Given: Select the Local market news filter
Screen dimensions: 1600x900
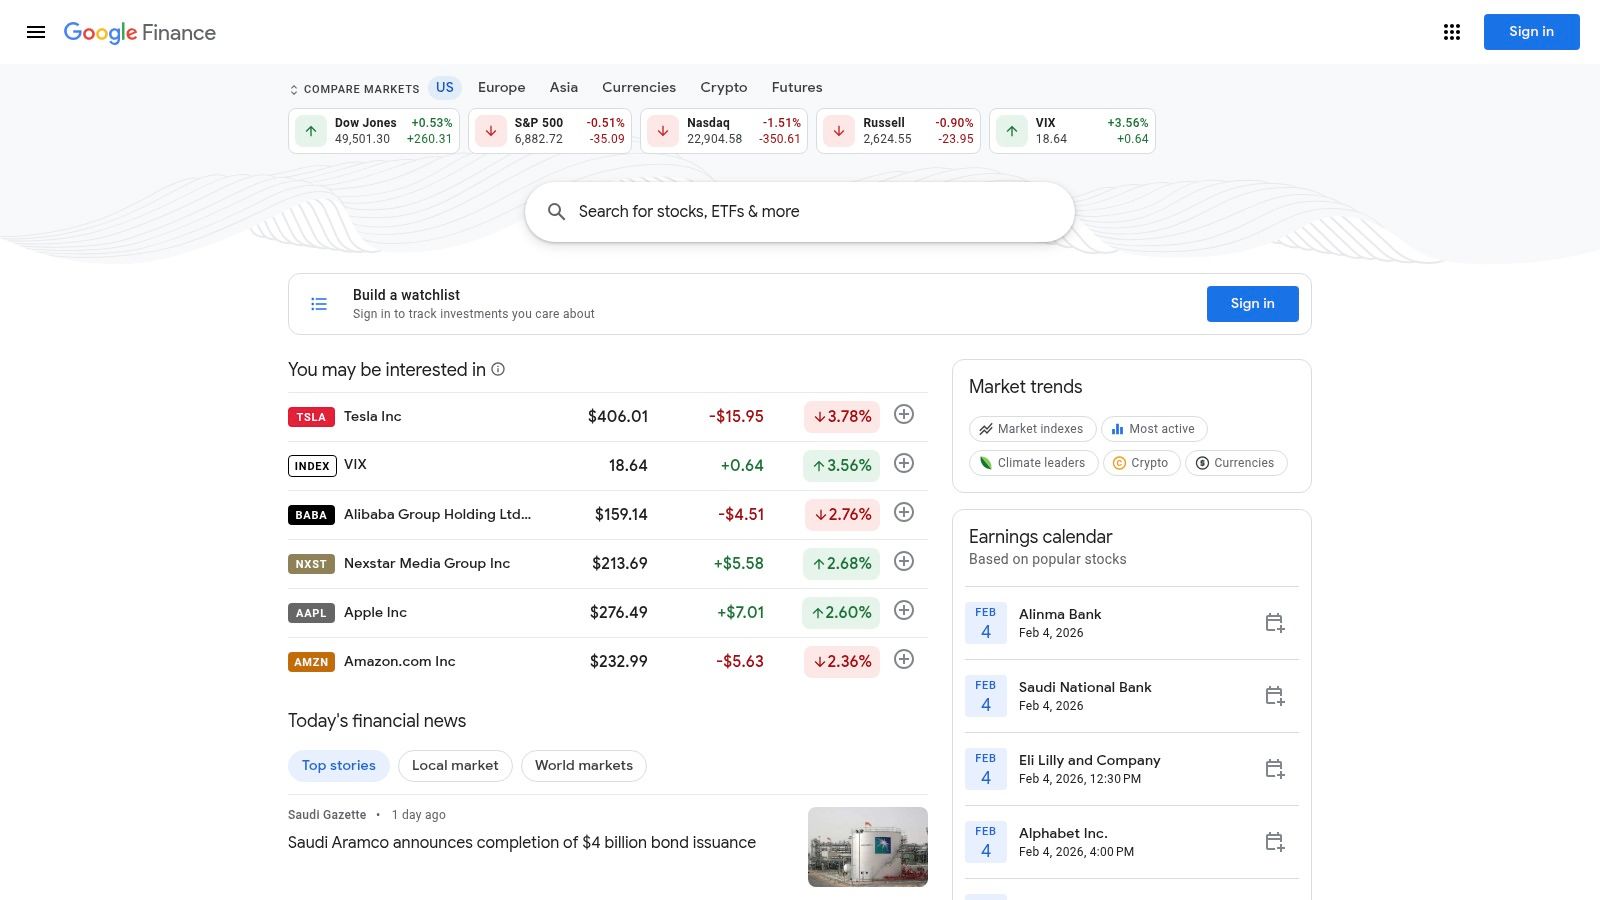Looking at the screenshot, I should 455,766.
